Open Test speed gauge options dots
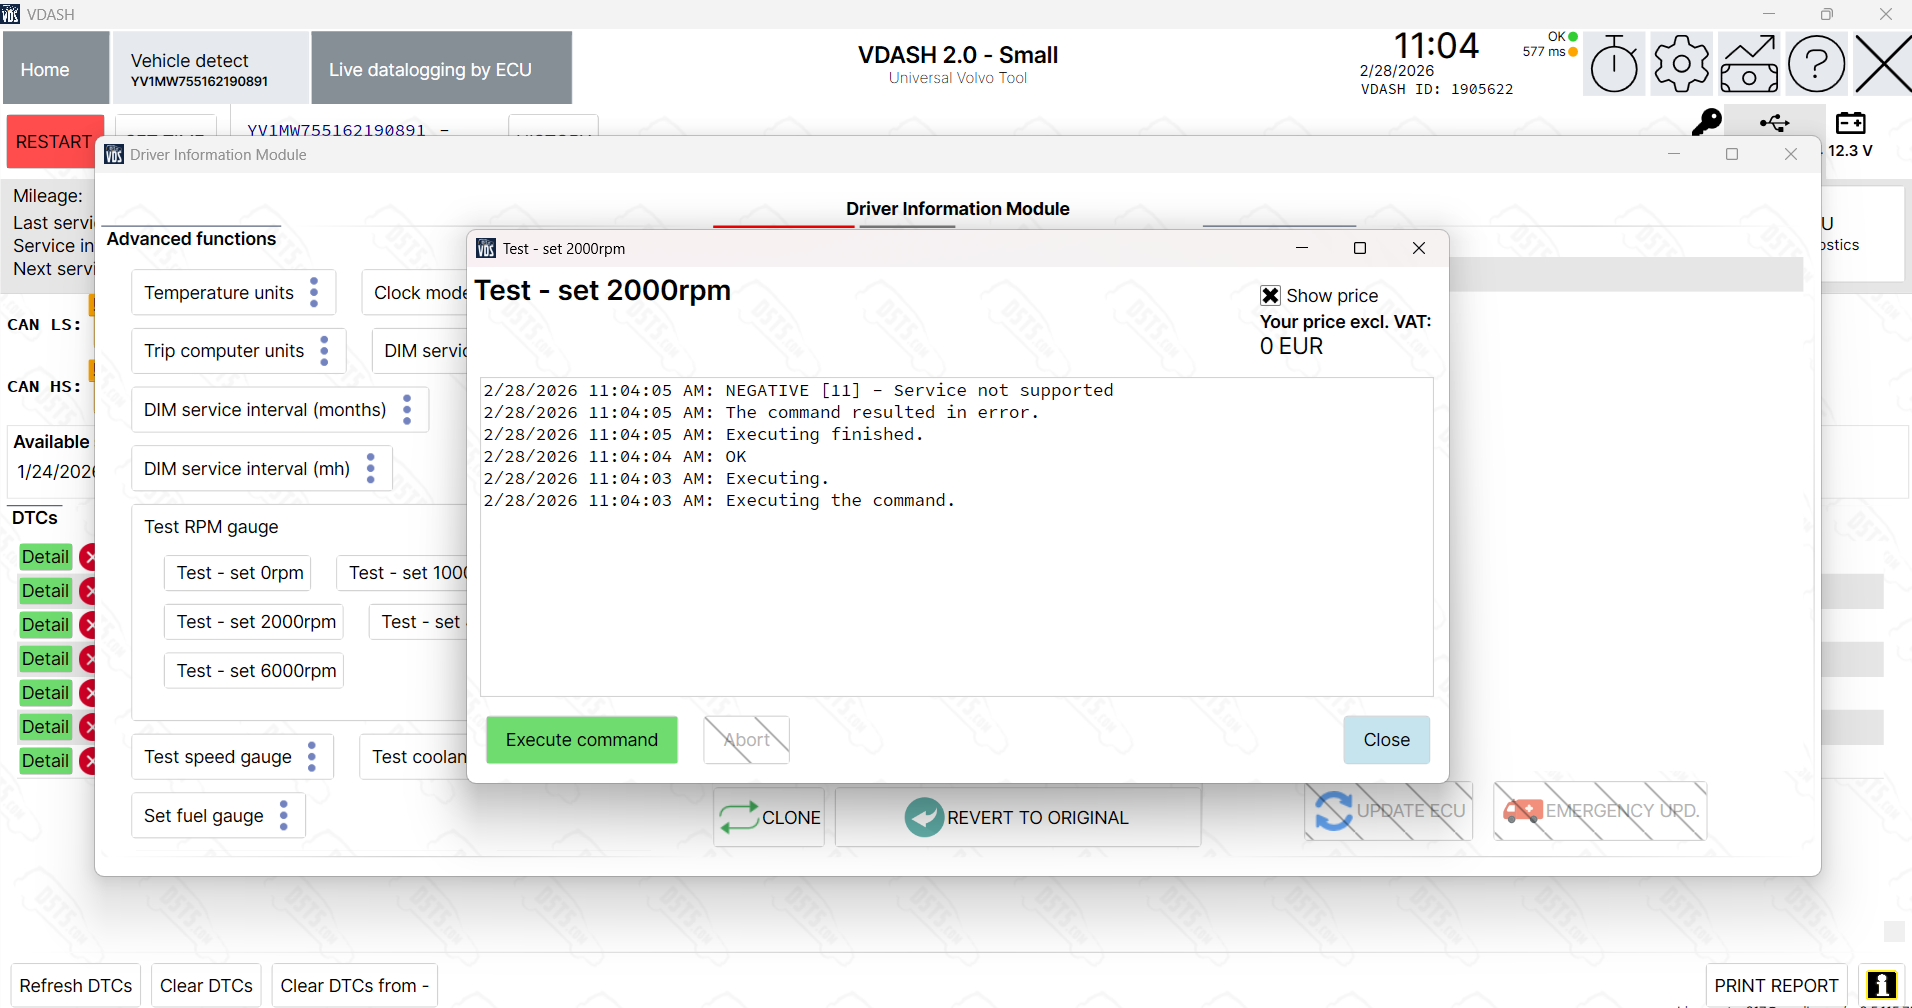The image size is (1912, 1008). coord(312,757)
